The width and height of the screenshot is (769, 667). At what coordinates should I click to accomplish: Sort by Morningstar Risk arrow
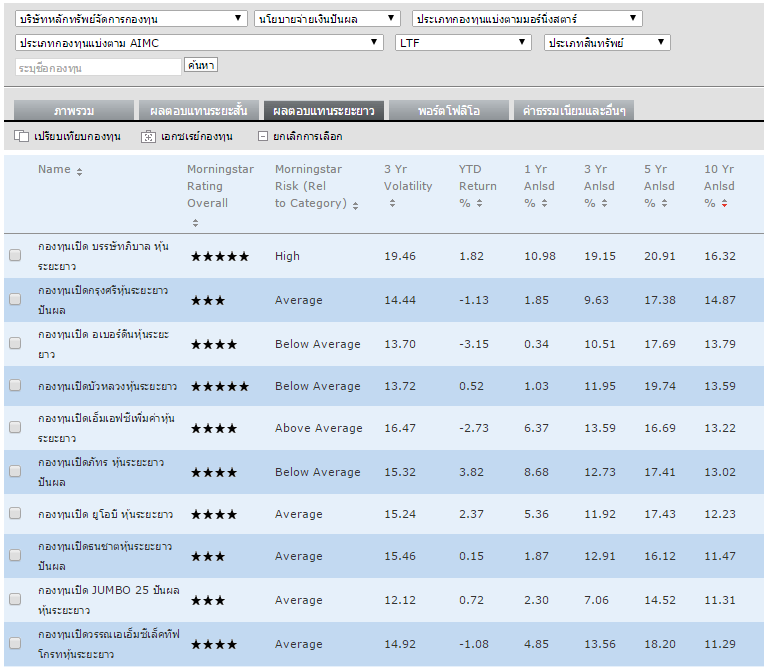click(355, 205)
